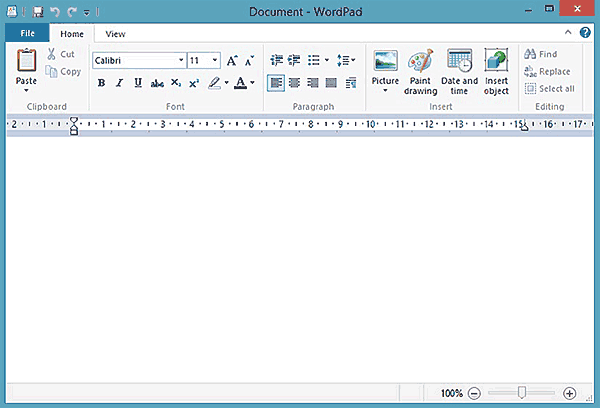This screenshot has width=600, height=408.
Task: Click the Cut scissors icon
Action: point(50,54)
